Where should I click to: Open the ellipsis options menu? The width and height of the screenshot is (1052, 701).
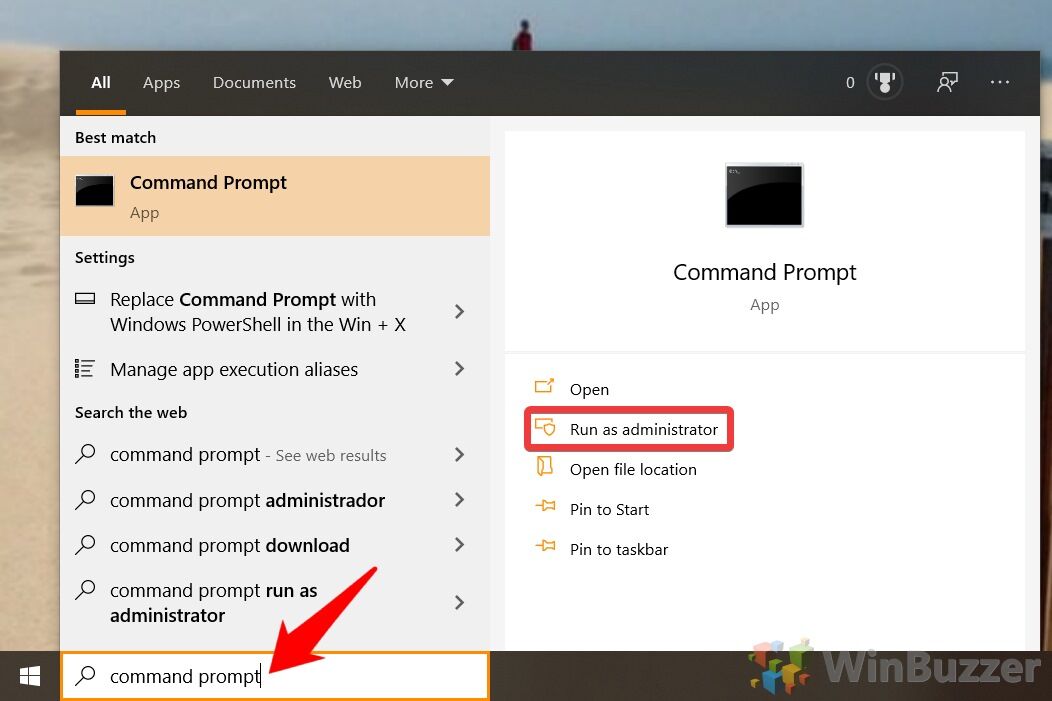point(1000,82)
